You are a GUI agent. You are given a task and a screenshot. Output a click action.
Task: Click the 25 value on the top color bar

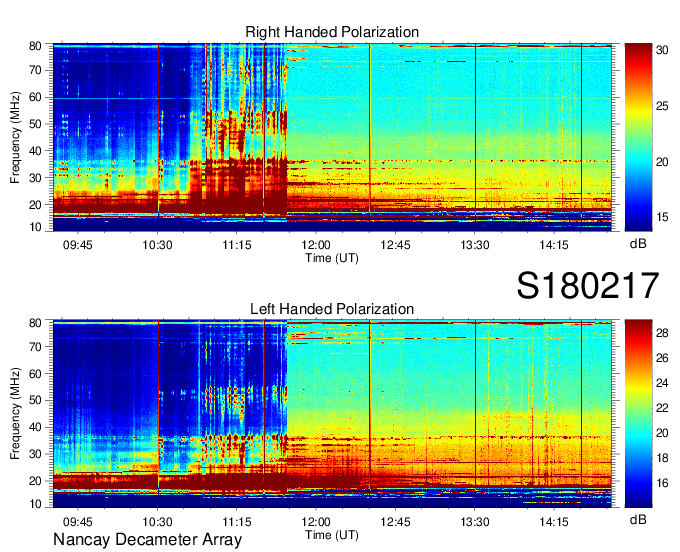tap(662, 106)
